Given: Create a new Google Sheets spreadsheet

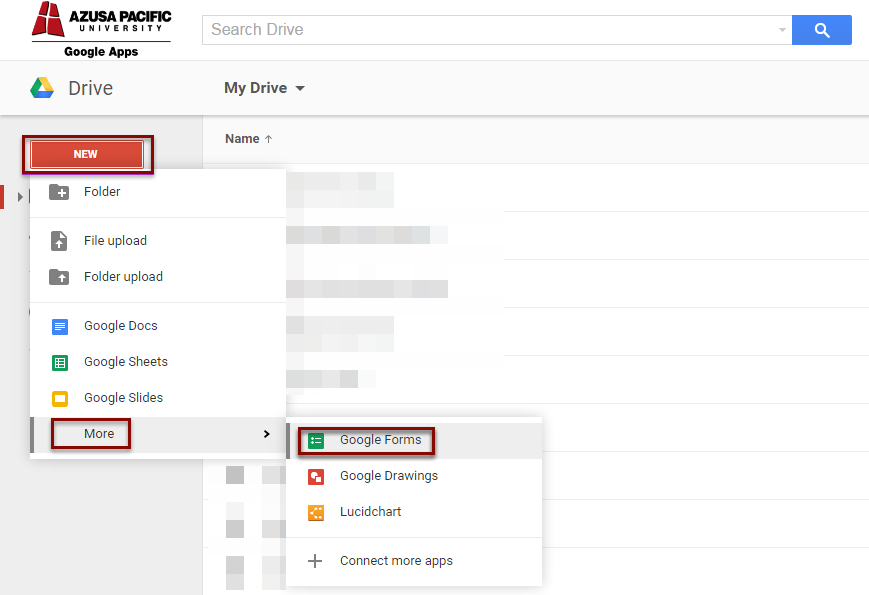Looking at the screenshot, I should coord(158,362).
